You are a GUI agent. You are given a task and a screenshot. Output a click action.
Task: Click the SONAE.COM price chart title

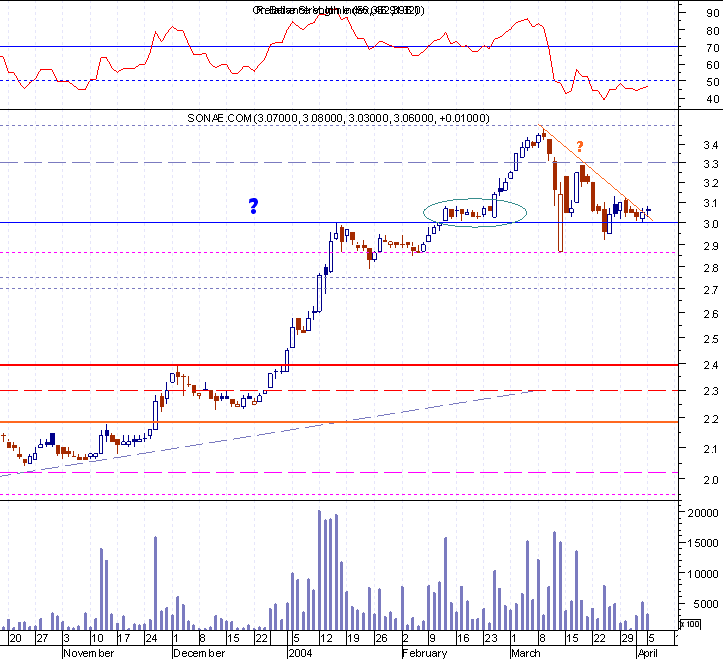coord(338,118)
